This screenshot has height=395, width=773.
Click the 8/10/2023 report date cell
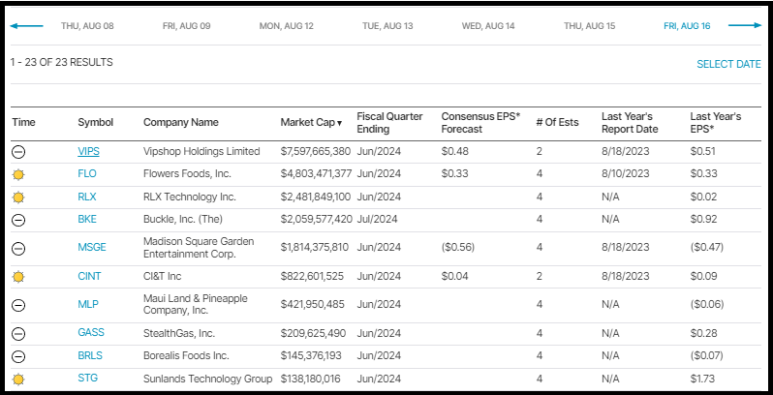626,174
